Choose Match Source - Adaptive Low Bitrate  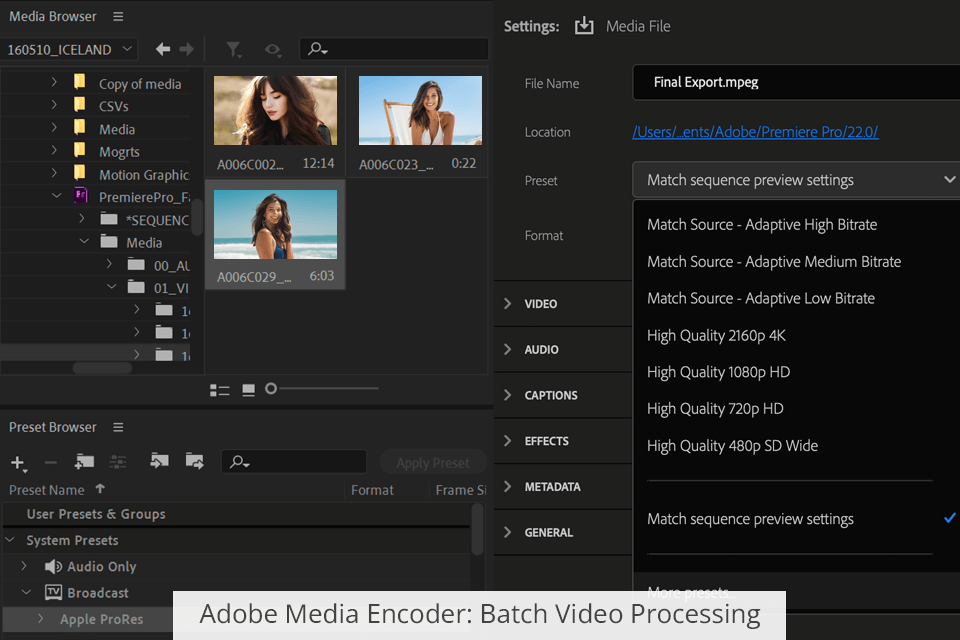click(761, 298)
